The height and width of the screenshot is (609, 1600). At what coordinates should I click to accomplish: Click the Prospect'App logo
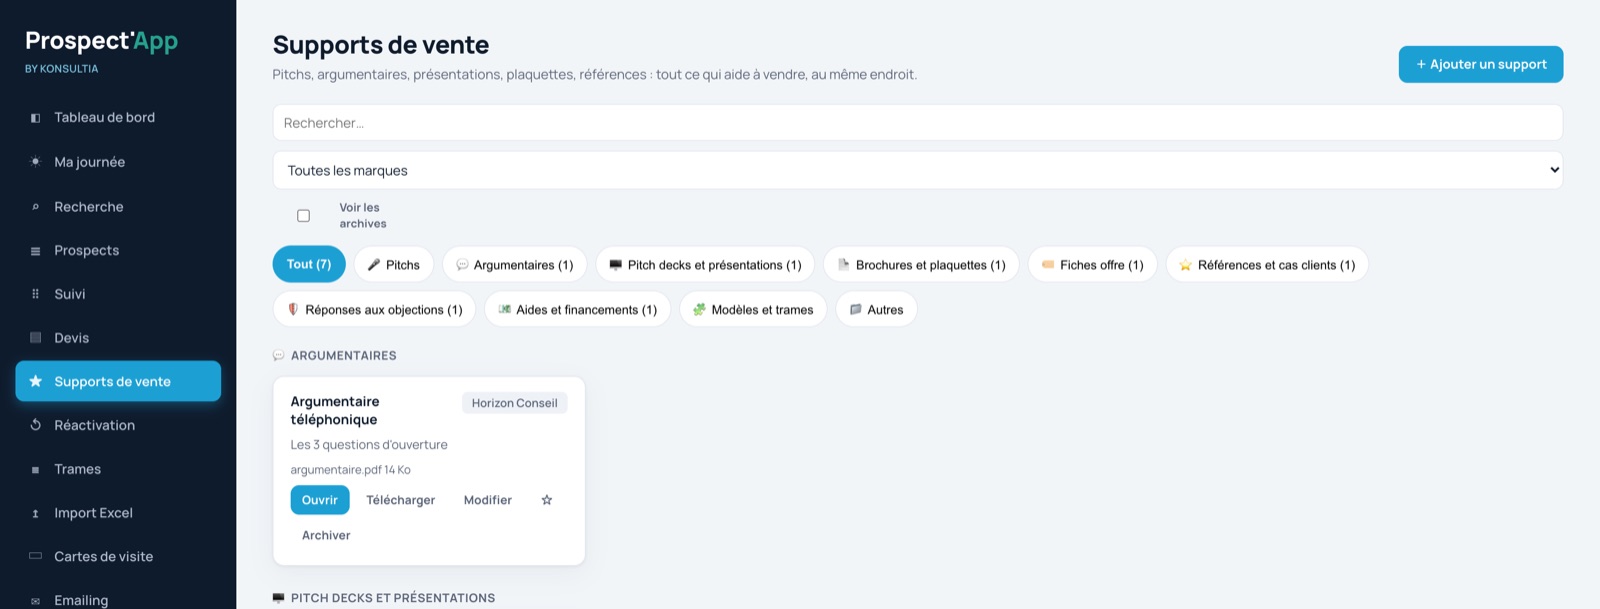(101, 41)
